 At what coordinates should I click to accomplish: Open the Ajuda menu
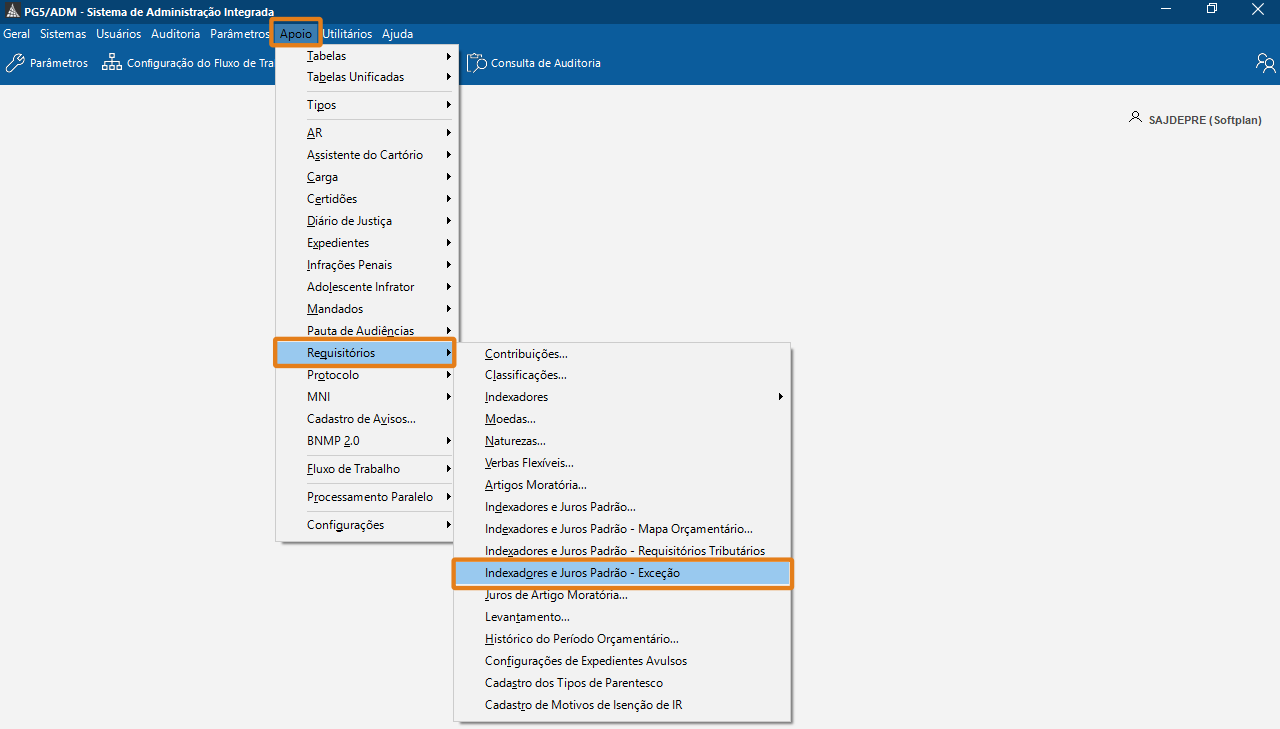pos(397,34)
